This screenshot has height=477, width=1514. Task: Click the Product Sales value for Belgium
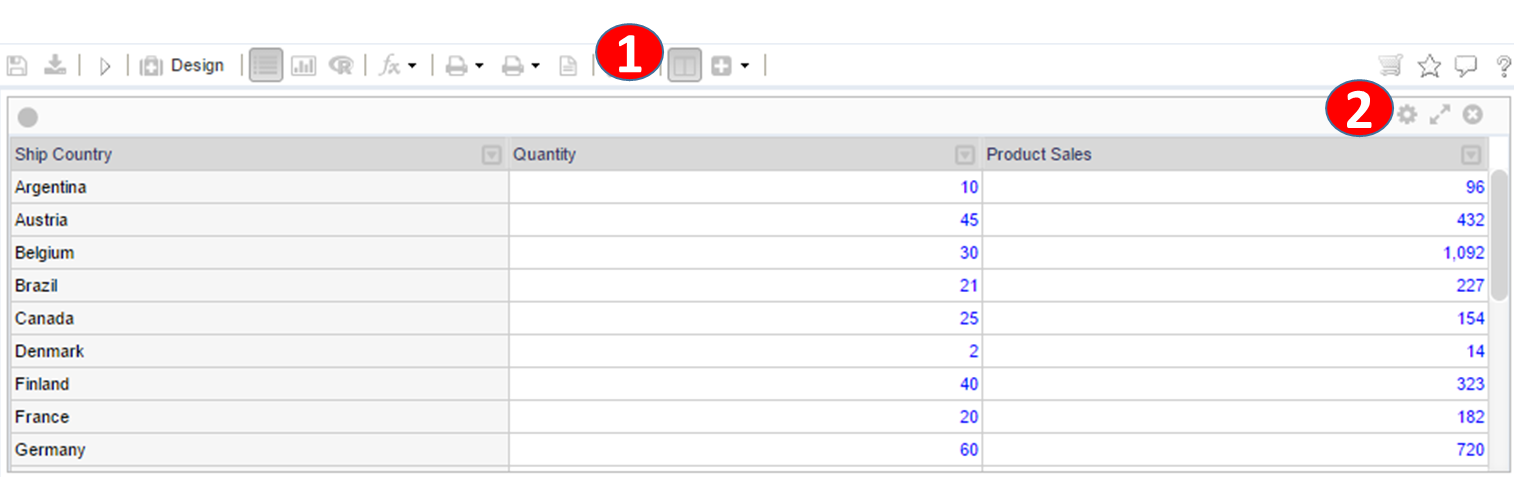(x=1463, y=253)
